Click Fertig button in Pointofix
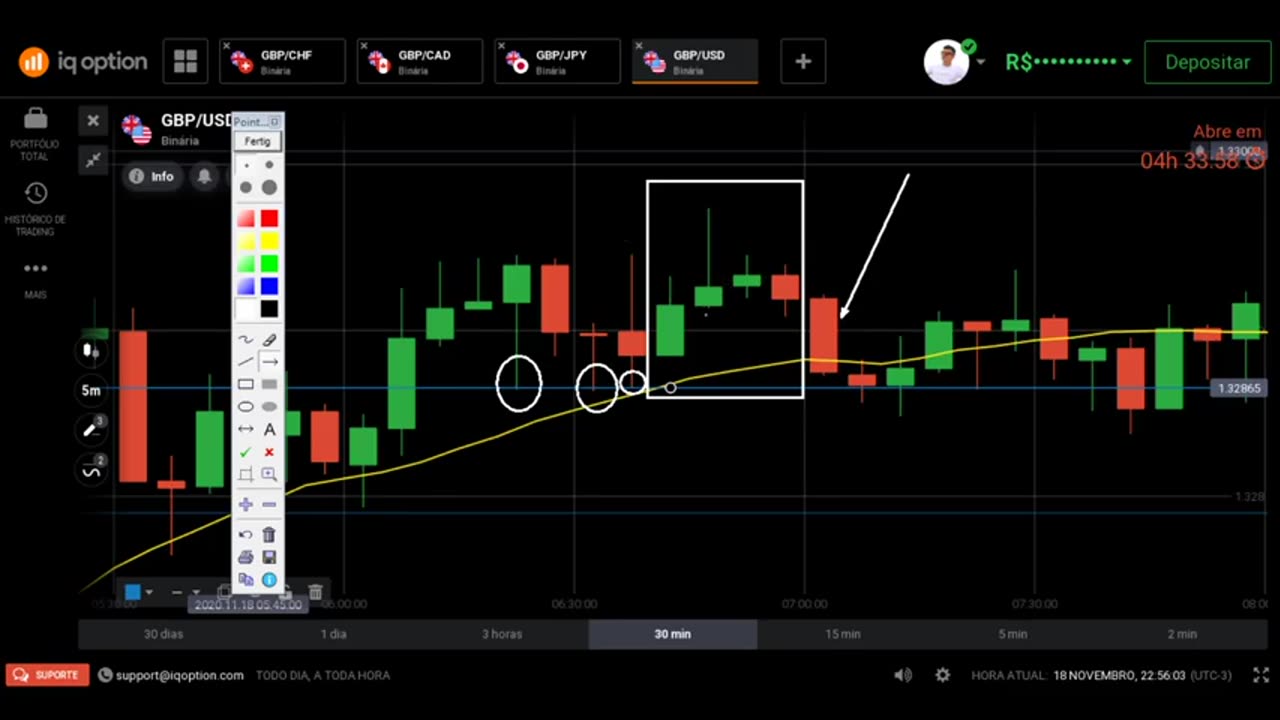The width and height of the screenshot is (1280, 720). pos(258,141)
